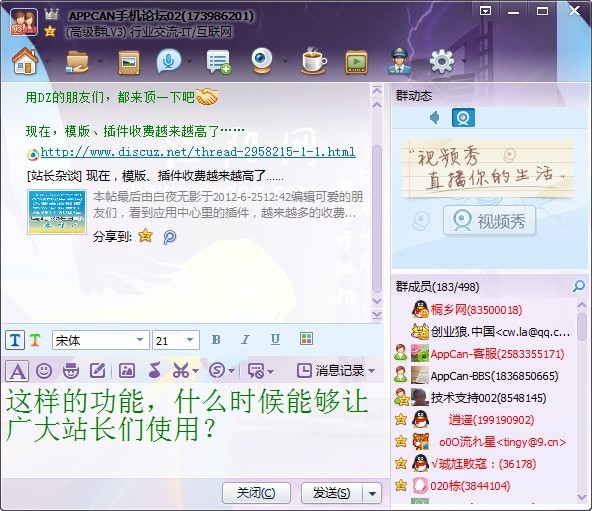
Task: Open the group home page icon
Action: pos(25,61)
